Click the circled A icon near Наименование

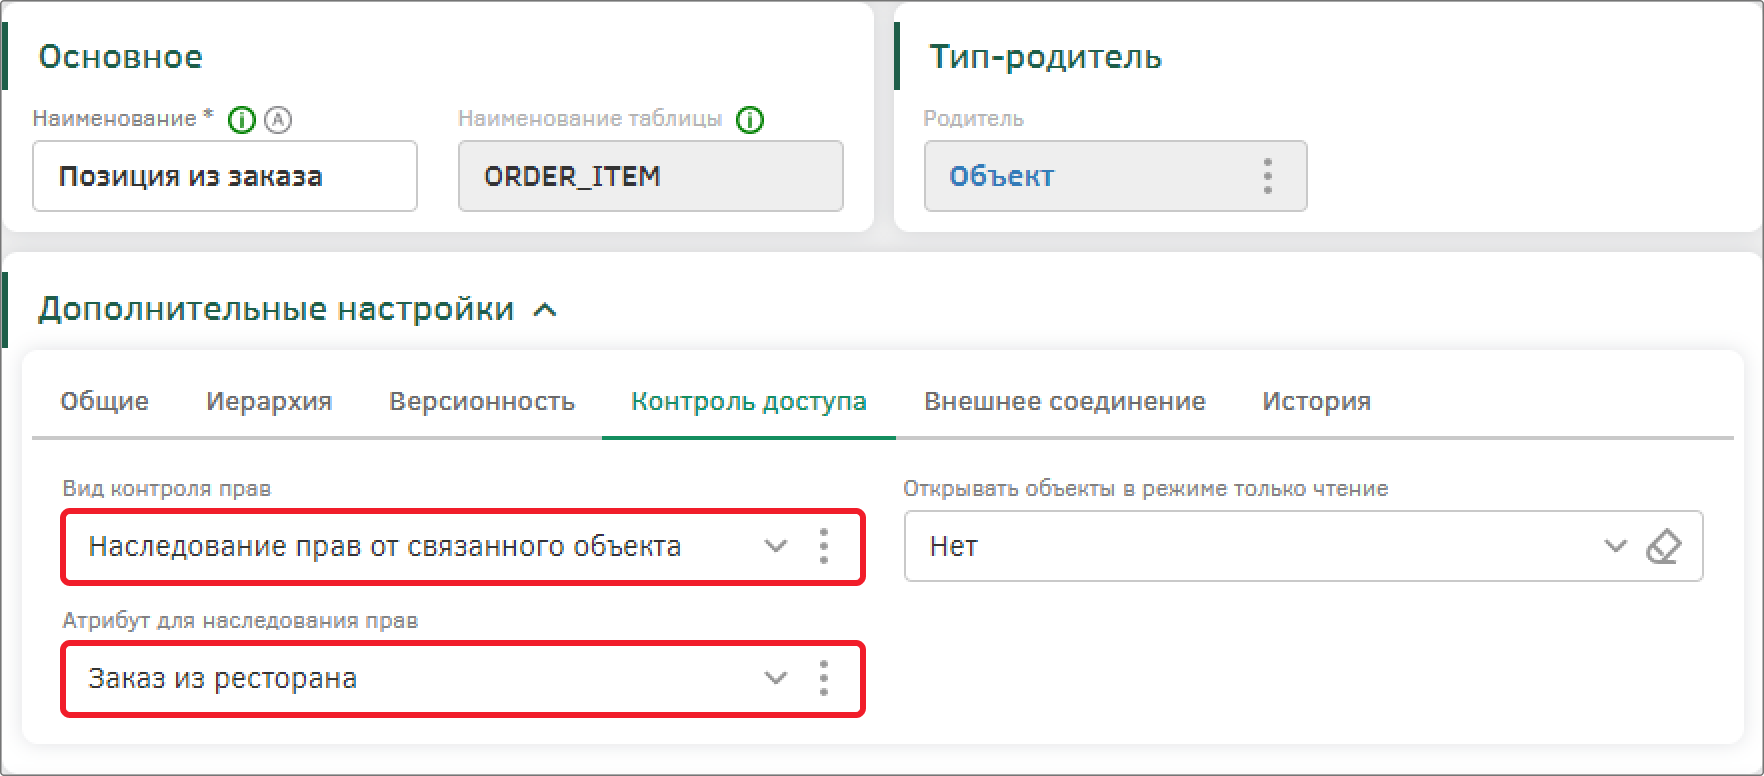(278, 120)
